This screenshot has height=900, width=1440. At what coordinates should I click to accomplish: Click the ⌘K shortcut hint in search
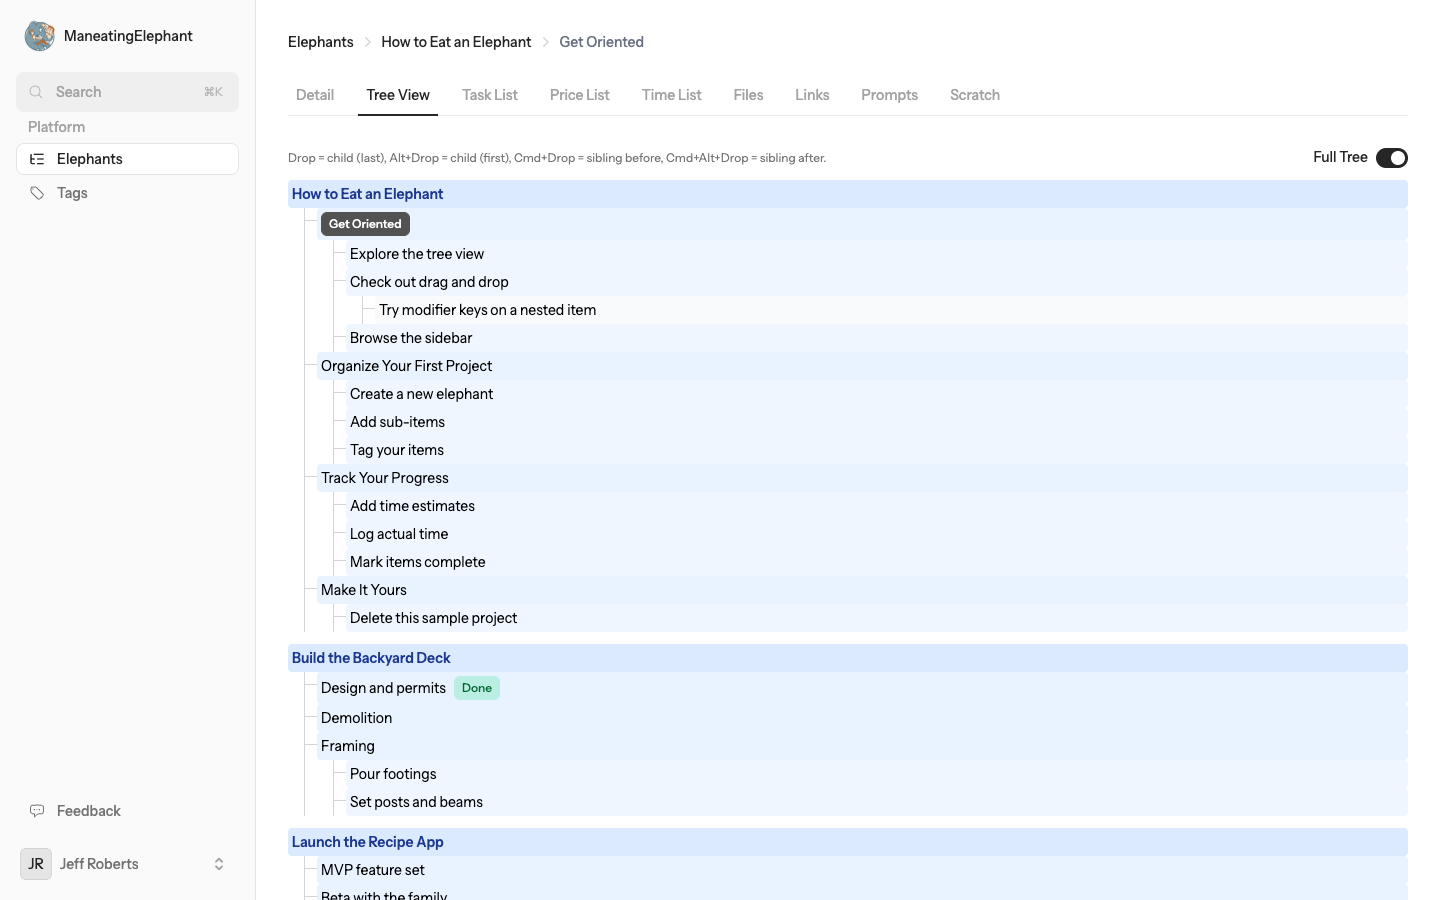(x=213, y=92)
